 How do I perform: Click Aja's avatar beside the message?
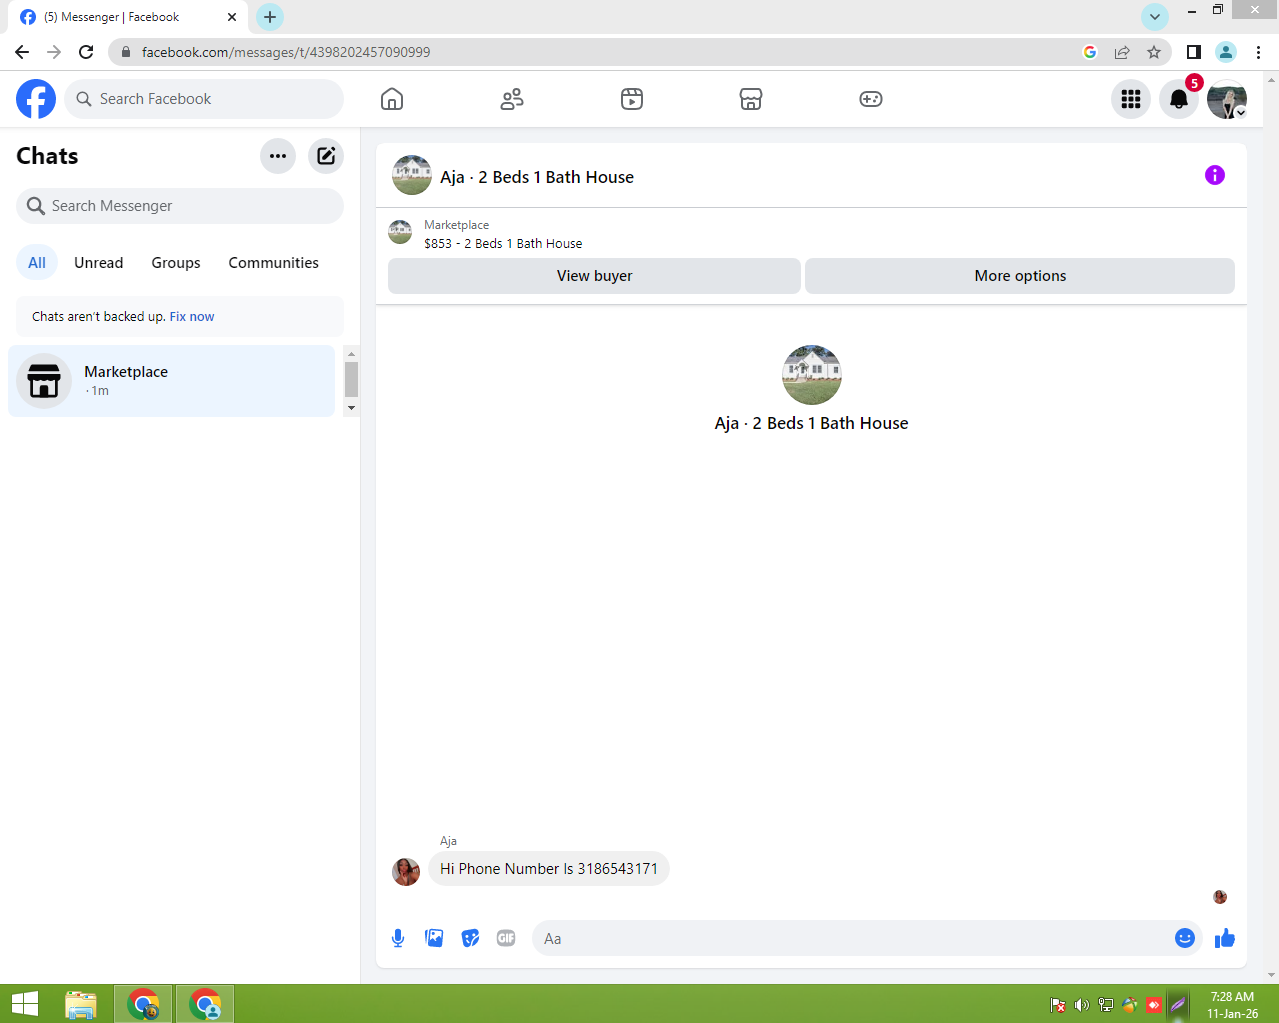coord(406,872)
